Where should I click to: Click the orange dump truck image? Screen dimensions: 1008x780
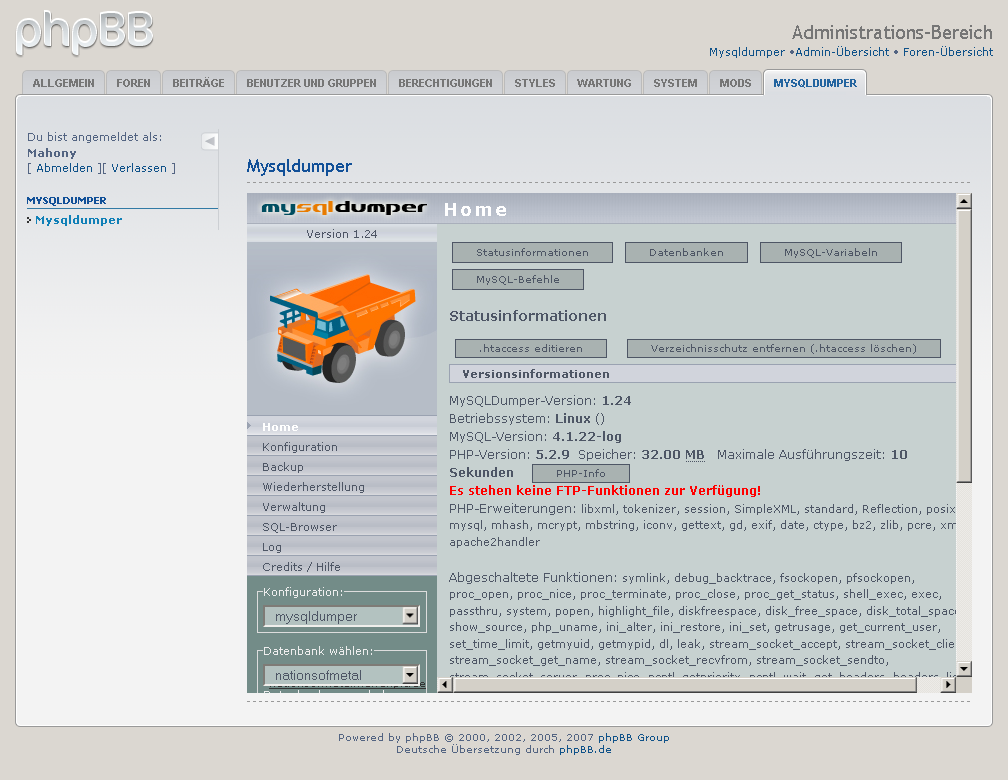[x=343, y=328]
